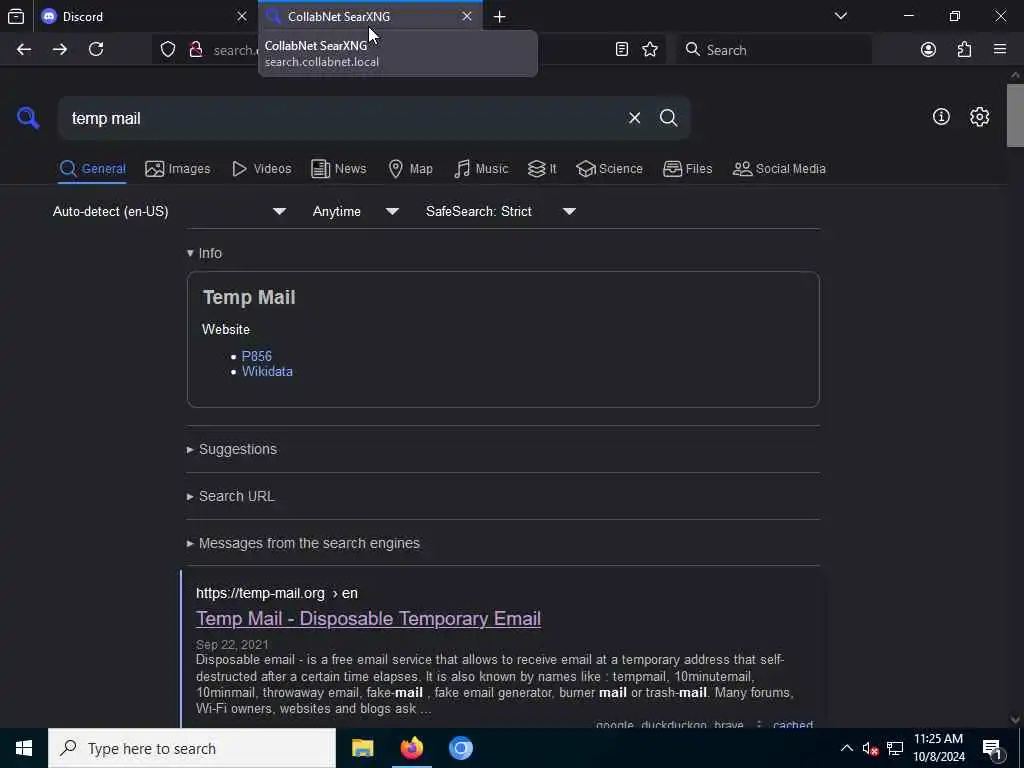Collapse the Info section

[204, 253]
